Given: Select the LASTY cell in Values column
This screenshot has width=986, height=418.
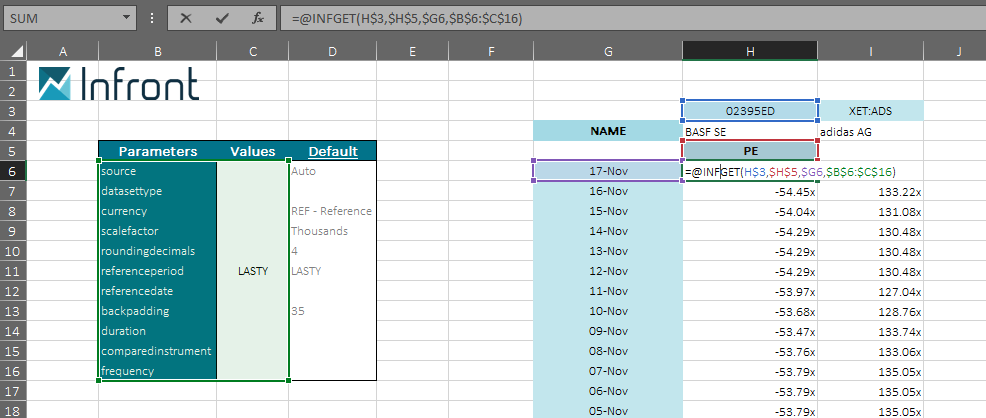Looking at the screenshot, I should click(252, 271).
